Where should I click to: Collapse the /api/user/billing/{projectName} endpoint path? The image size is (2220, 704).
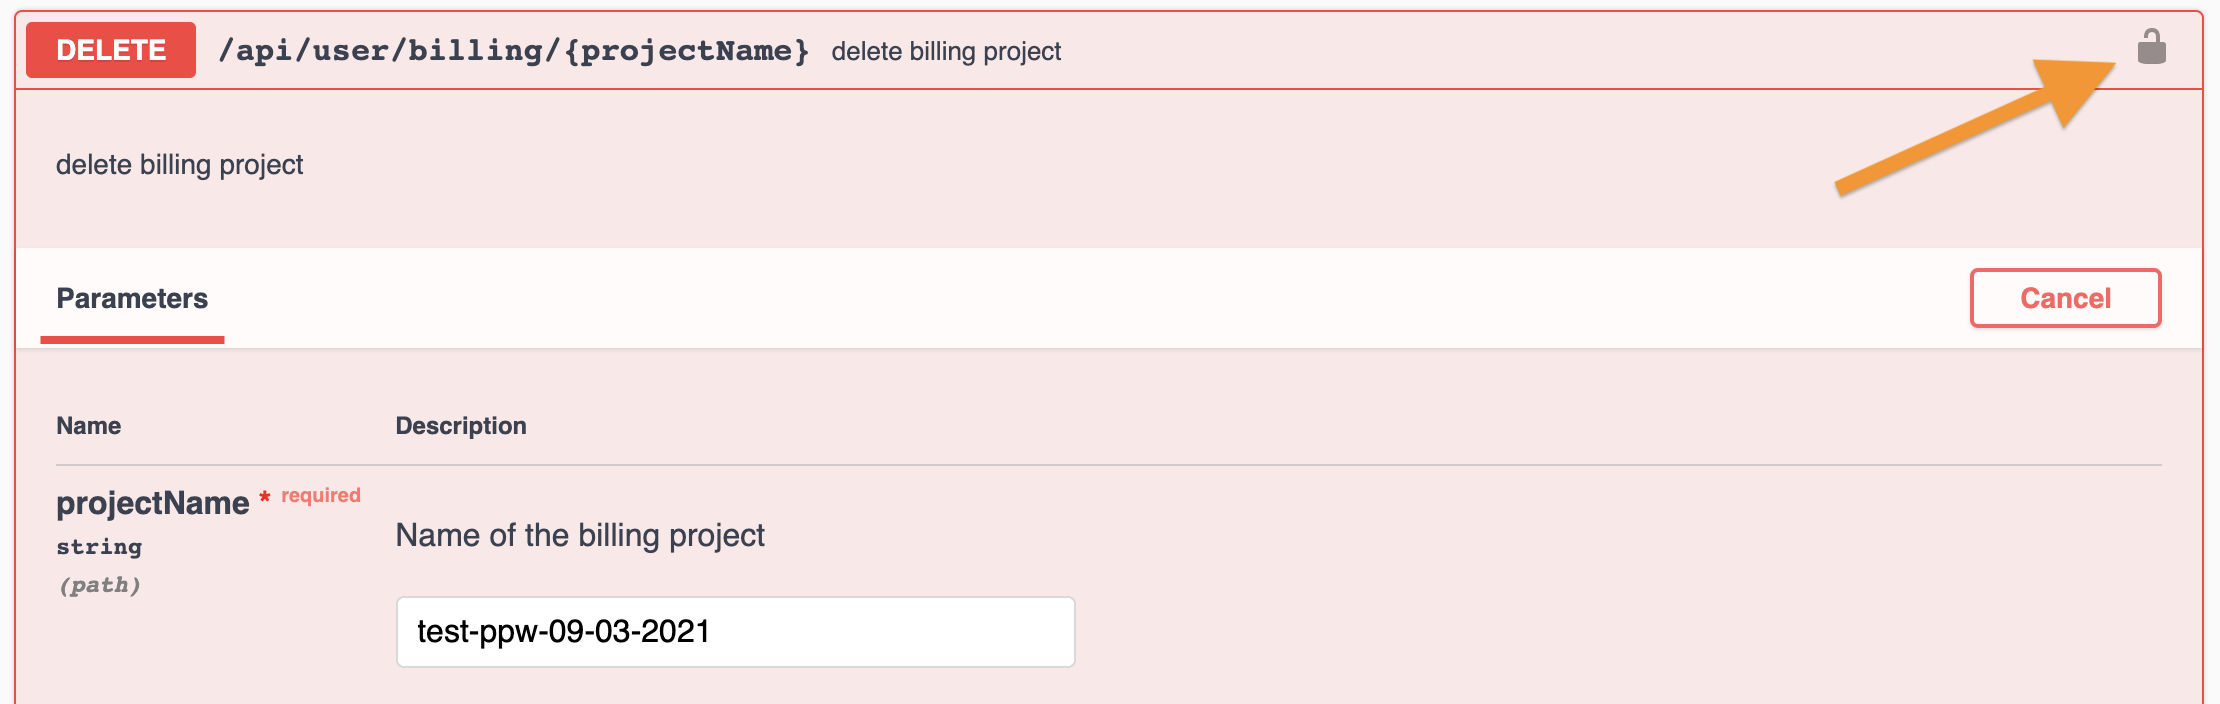click(x=514, y=50)
